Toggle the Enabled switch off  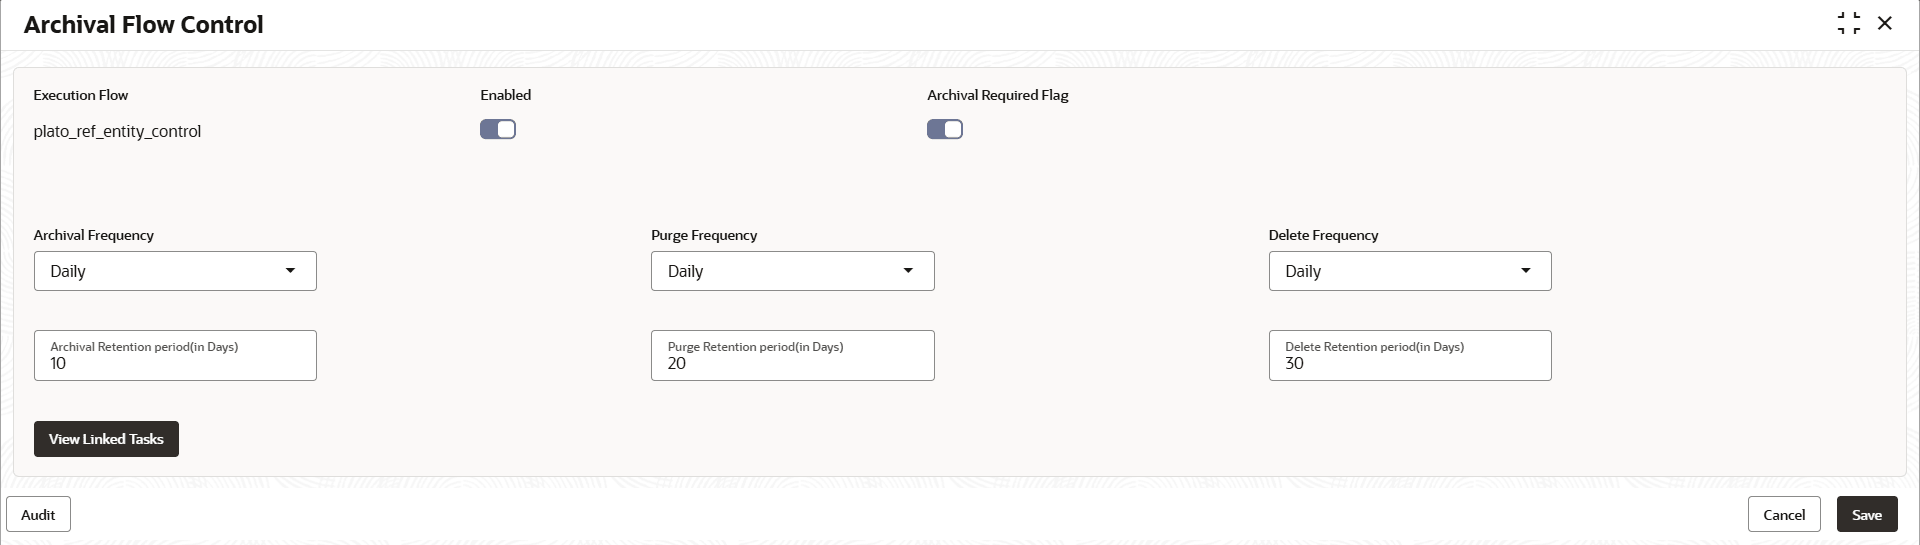[498, 129]
